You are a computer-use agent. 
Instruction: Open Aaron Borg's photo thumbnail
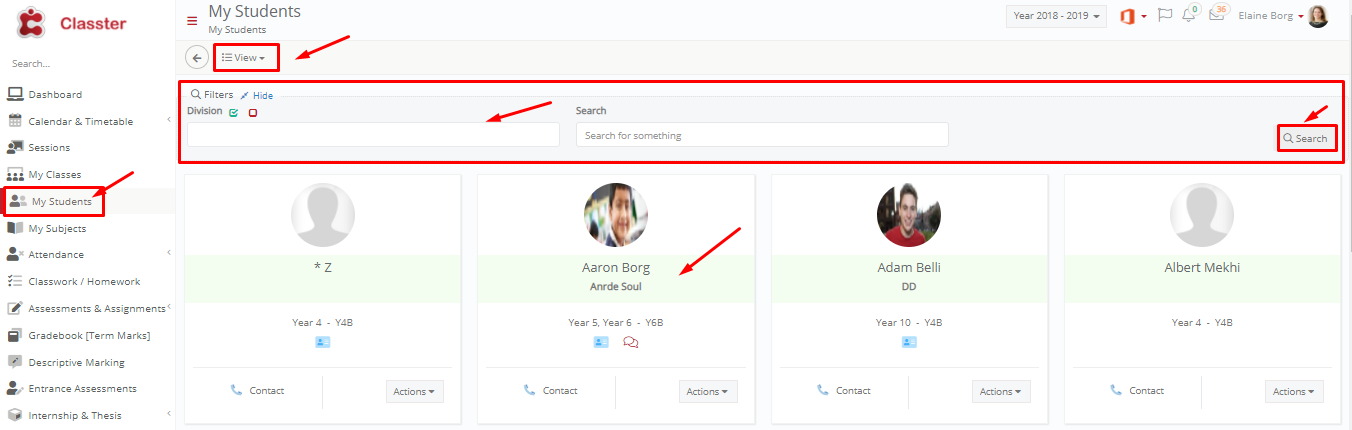coord(616,215)
